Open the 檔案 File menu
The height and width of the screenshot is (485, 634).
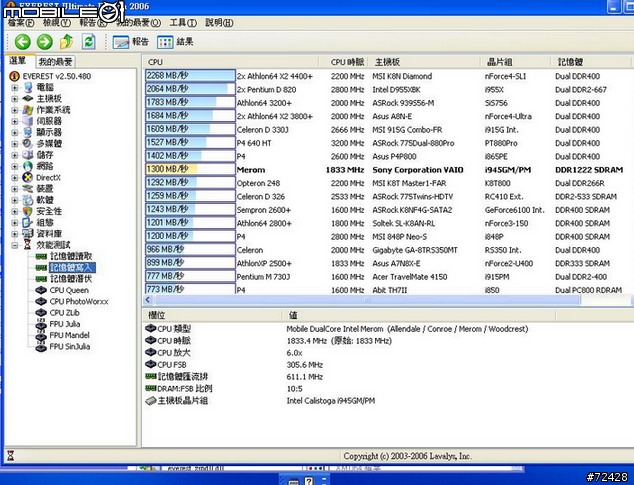pyautogui.click(x=21, y=23)
